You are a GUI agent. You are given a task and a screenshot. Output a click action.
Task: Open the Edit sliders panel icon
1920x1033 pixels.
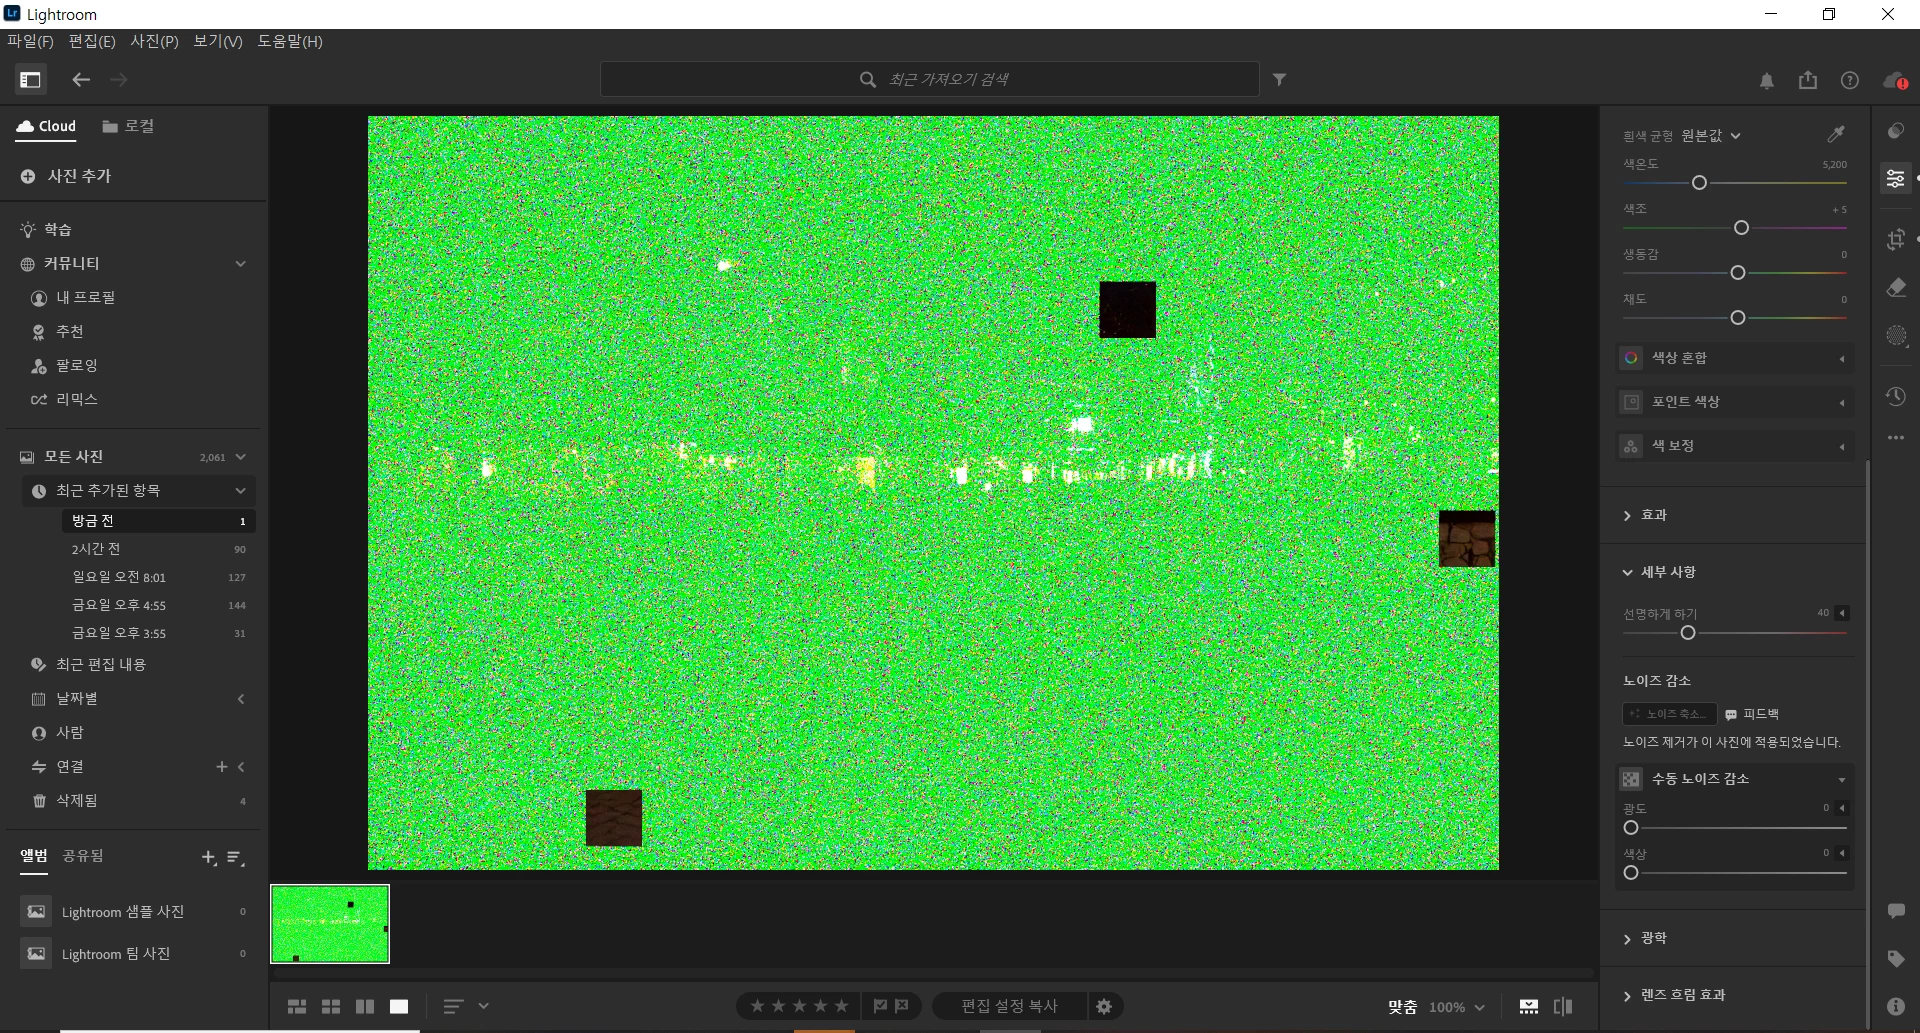point(1896,179)
